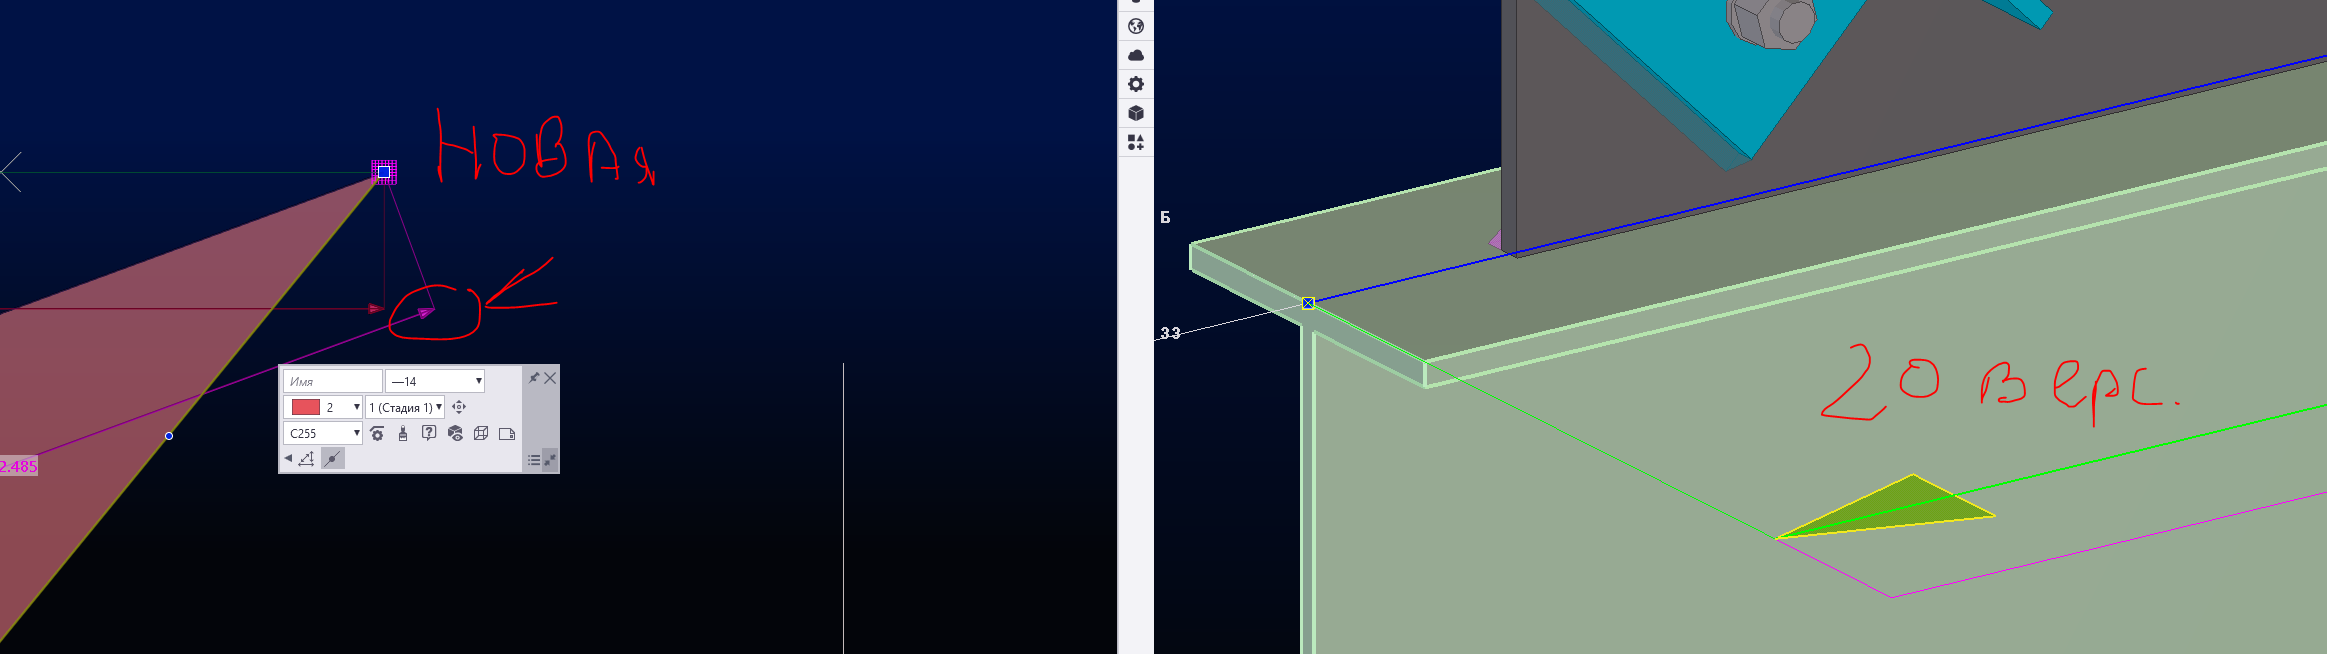
Task: Click the Имя name input field
Action: click(333, 381)
